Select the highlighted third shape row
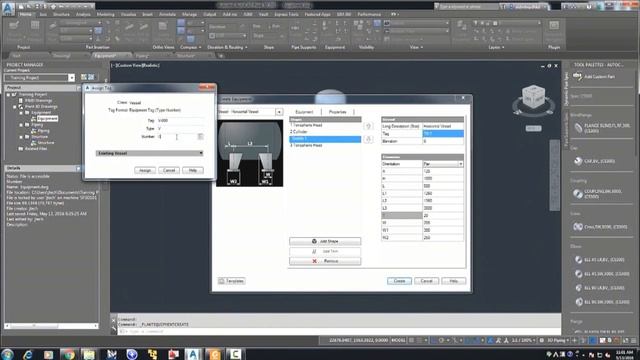640x360 pixels. (325, 139)
